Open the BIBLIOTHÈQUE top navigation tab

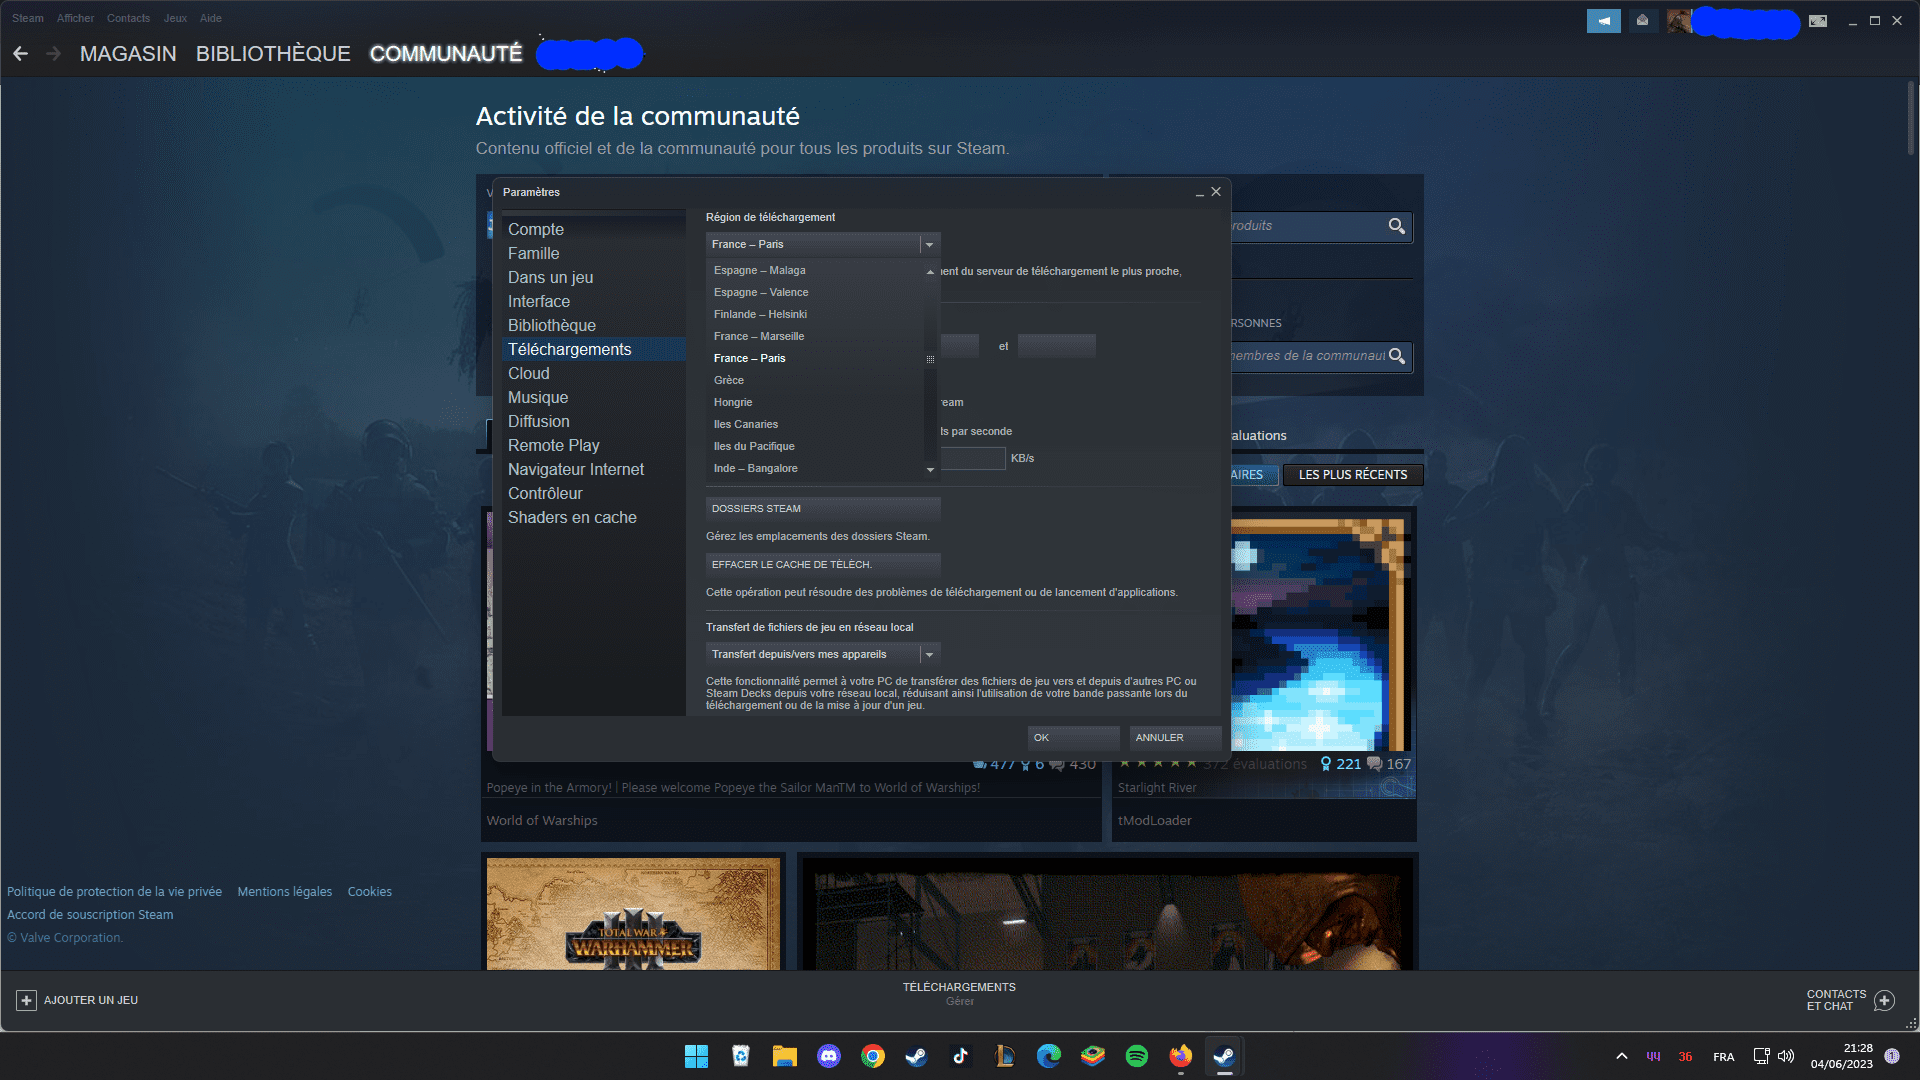click(x=273, y=54)
